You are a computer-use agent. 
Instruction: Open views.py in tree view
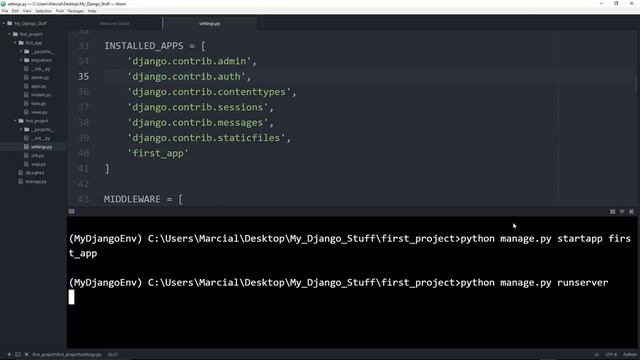36,112
